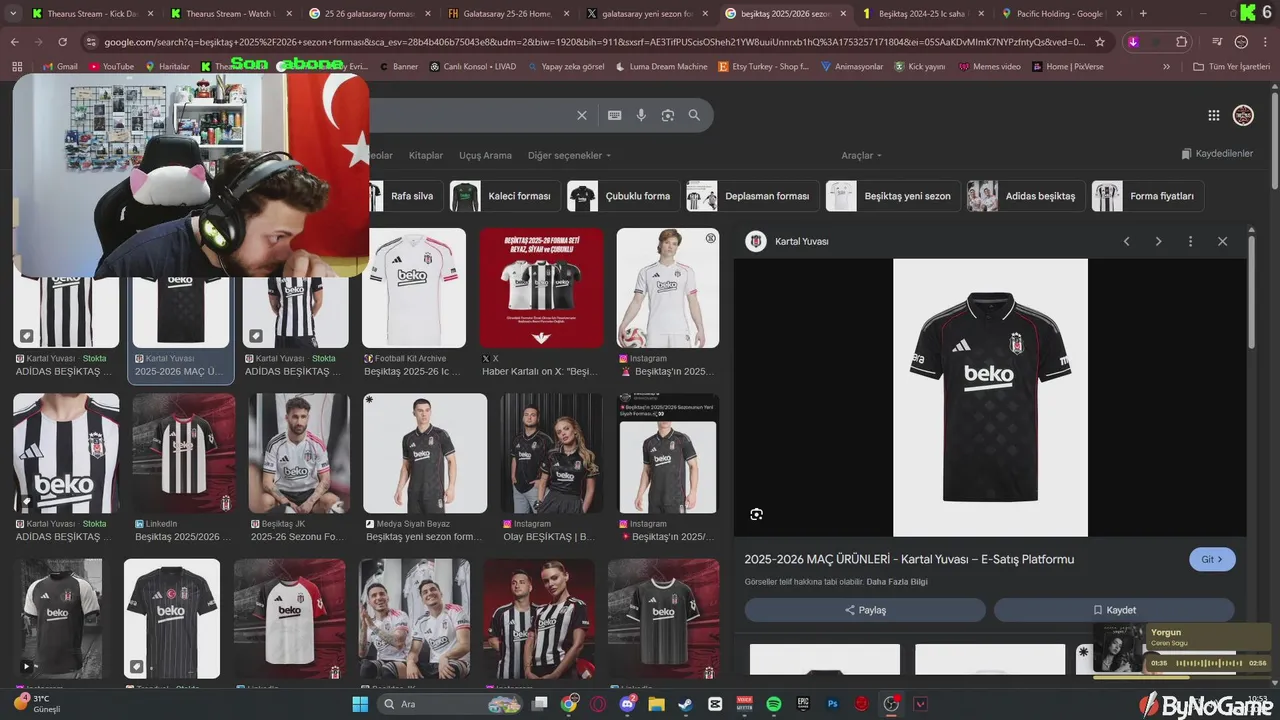Search by image using the Lens icon
Image resolution: width=1280 pixels, height=720 pixels.
tap(668, 115)
